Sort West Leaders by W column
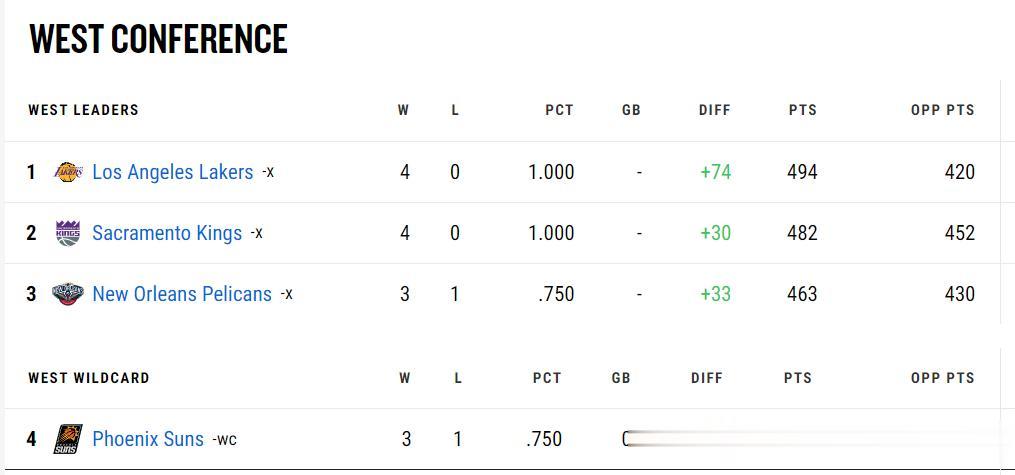1015x475 pixels. point(403,110)
